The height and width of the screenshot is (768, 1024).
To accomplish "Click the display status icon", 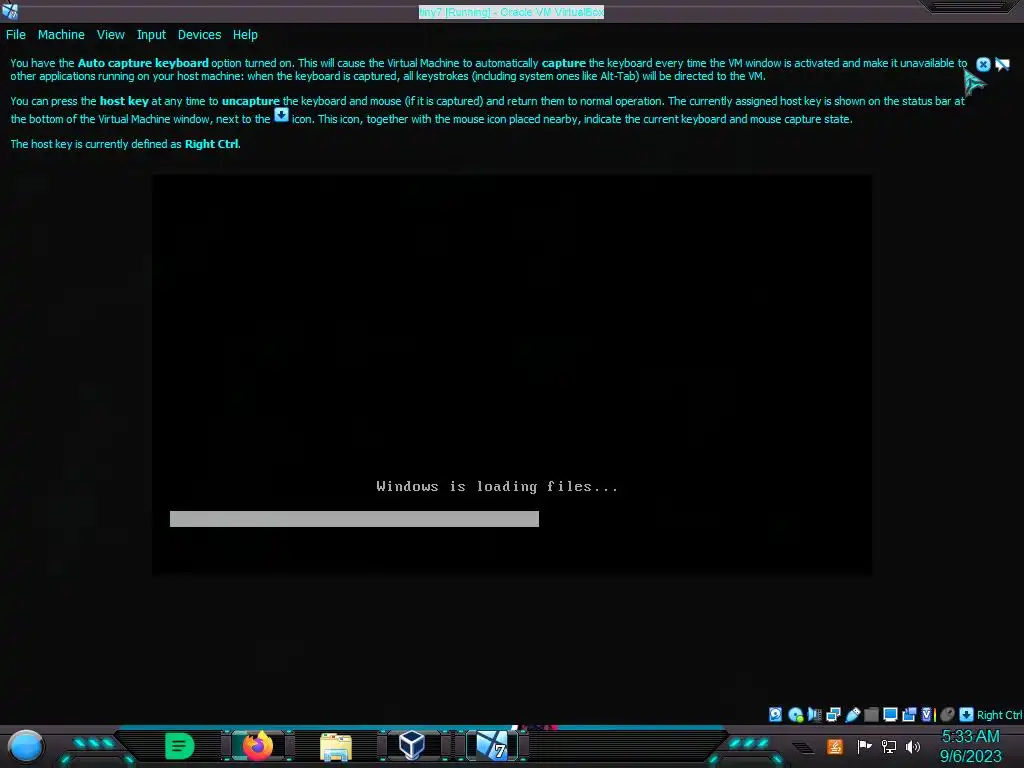I will pos(890,714).
